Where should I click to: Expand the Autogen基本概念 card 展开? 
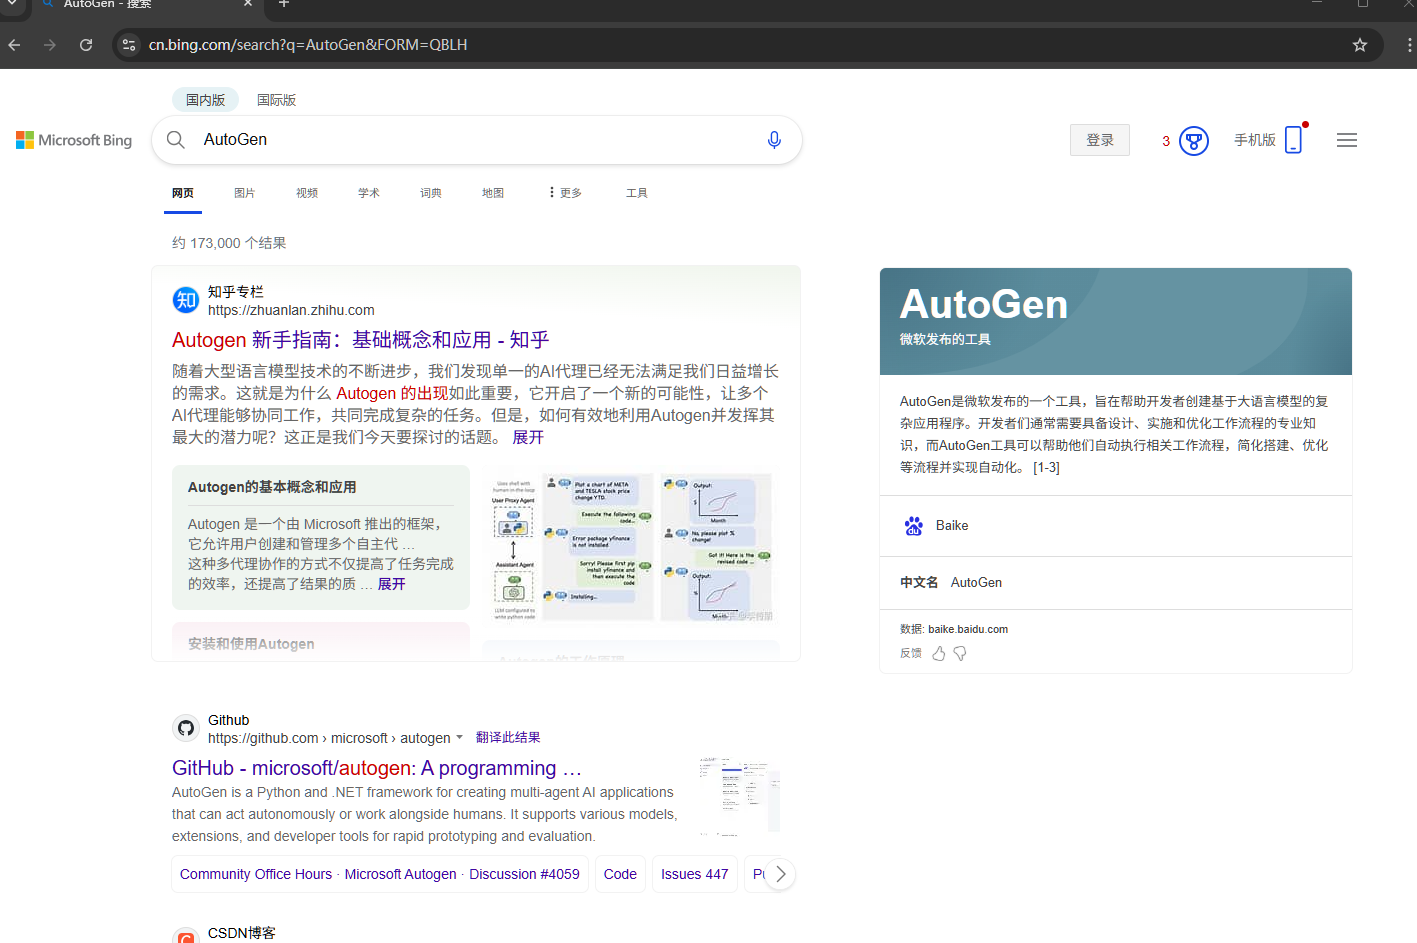(391, 584)
